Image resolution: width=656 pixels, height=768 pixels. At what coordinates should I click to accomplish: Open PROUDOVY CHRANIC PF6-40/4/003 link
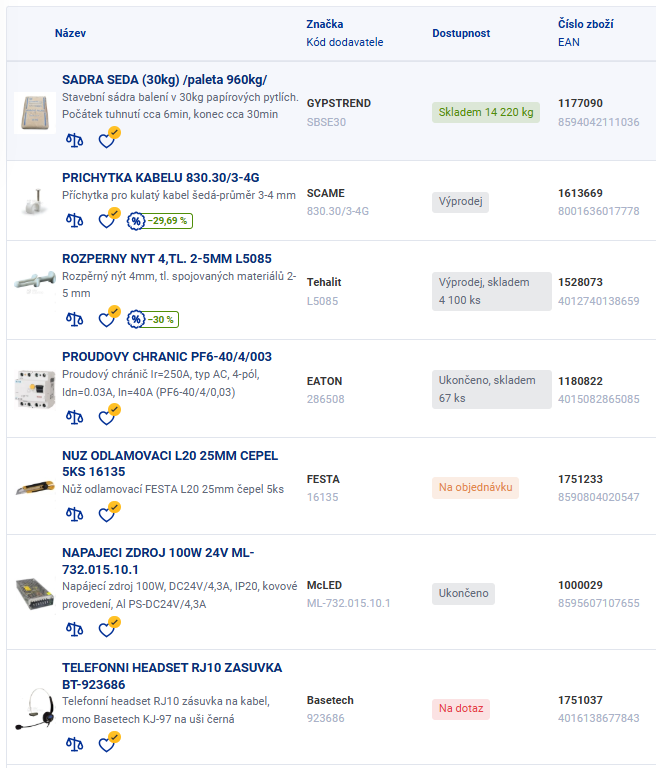coord(167,357)
